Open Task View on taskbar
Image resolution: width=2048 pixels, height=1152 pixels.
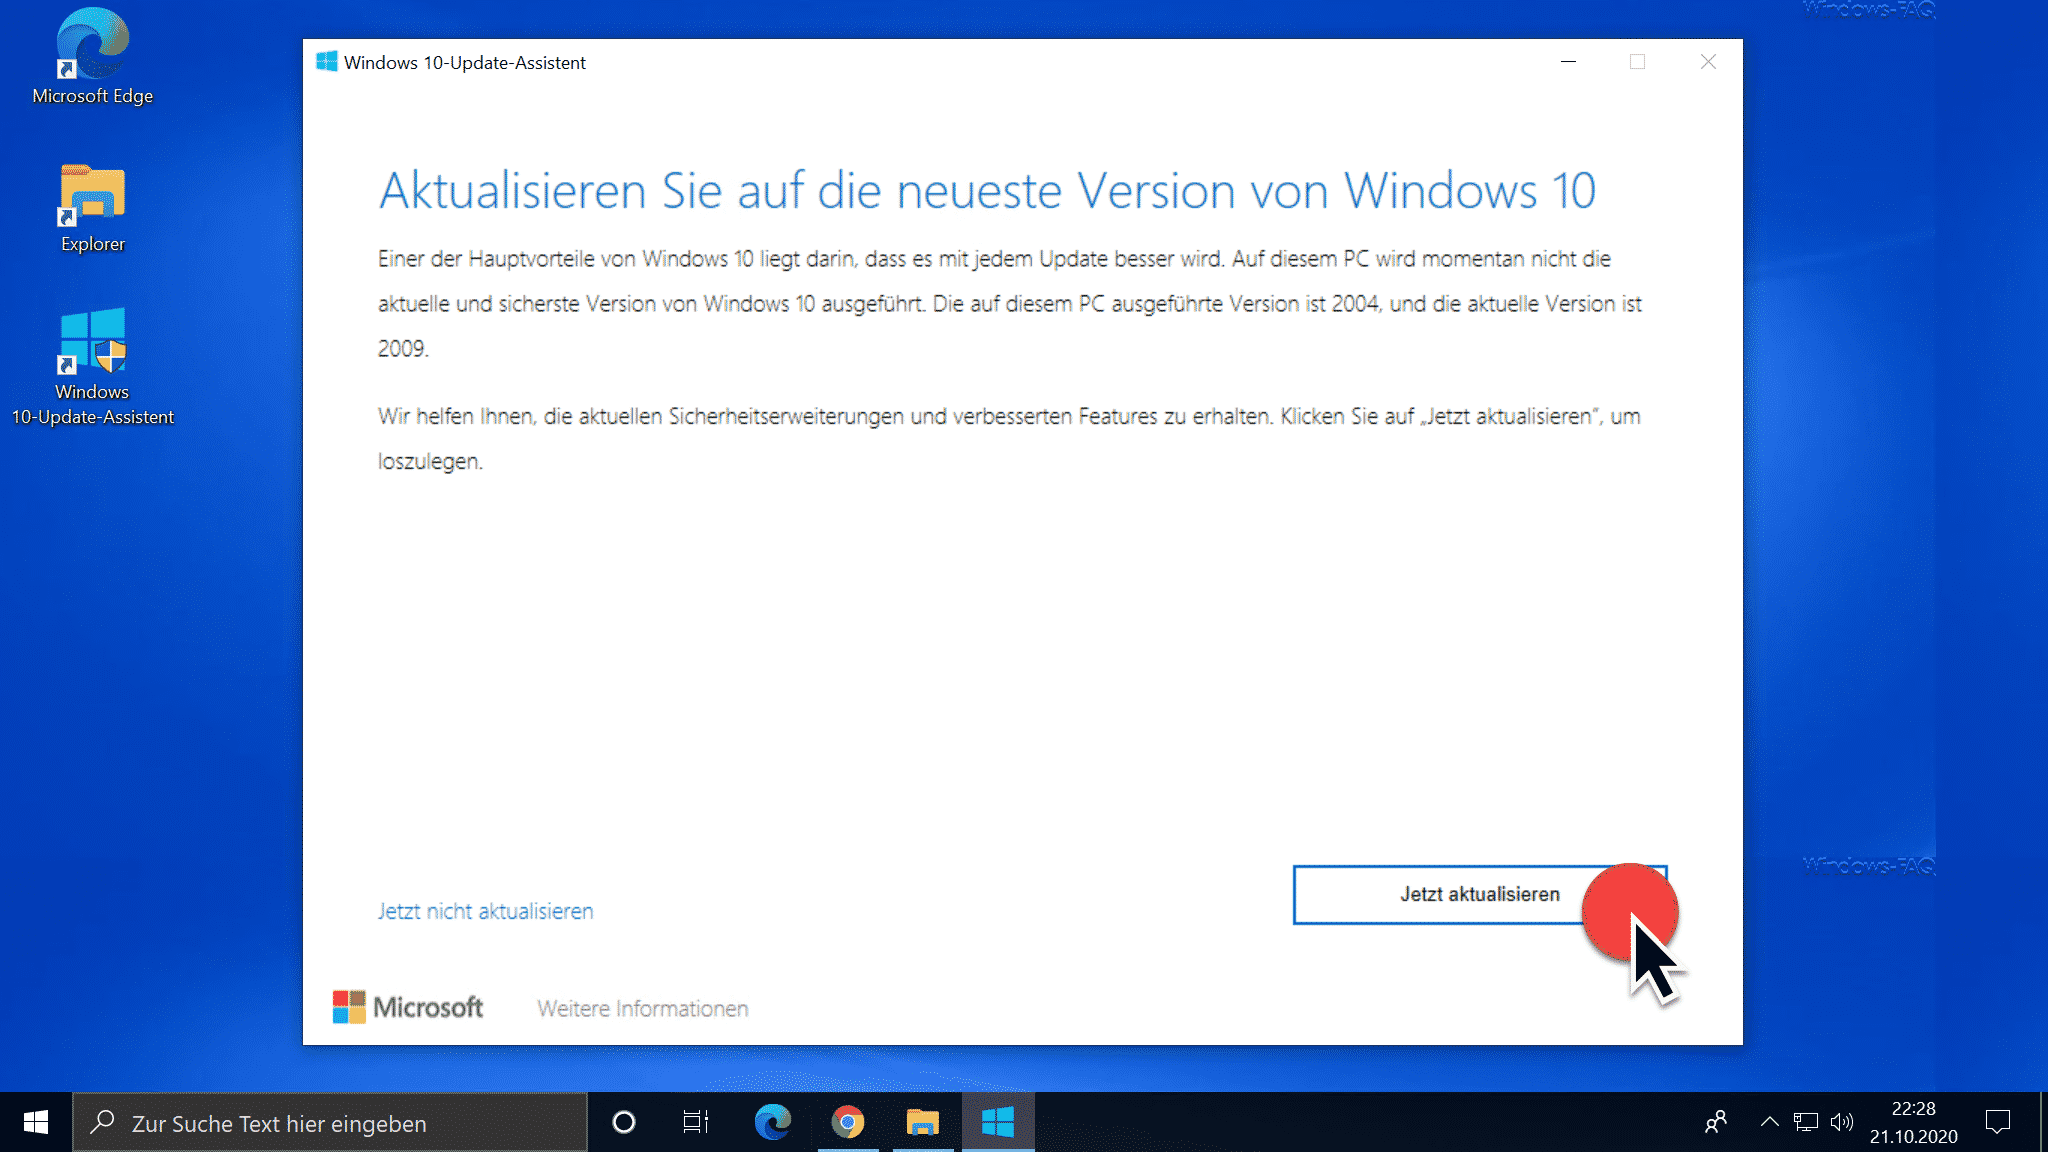tap(696, 1122)
